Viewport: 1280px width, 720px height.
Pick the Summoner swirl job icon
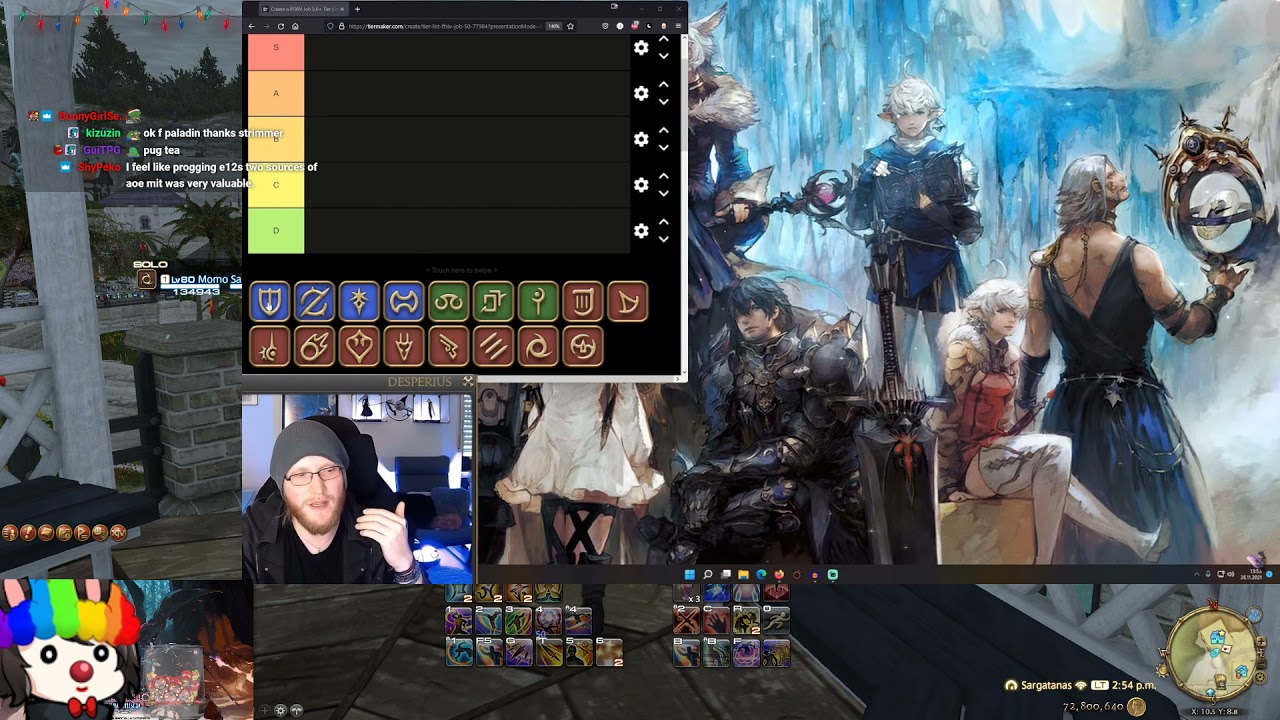click(538, 347)
